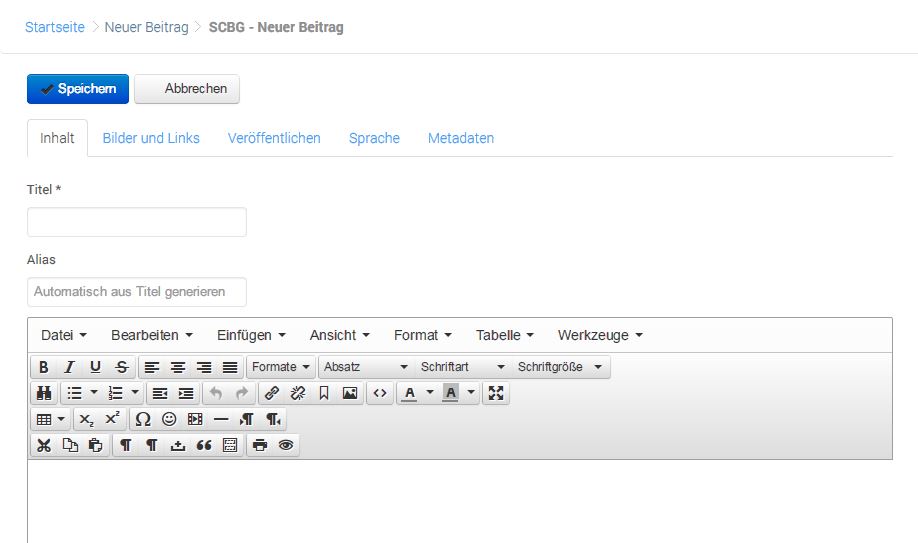Toggle italic formatting
Viewport: 918px width, 543px height.
click(70, 367)
